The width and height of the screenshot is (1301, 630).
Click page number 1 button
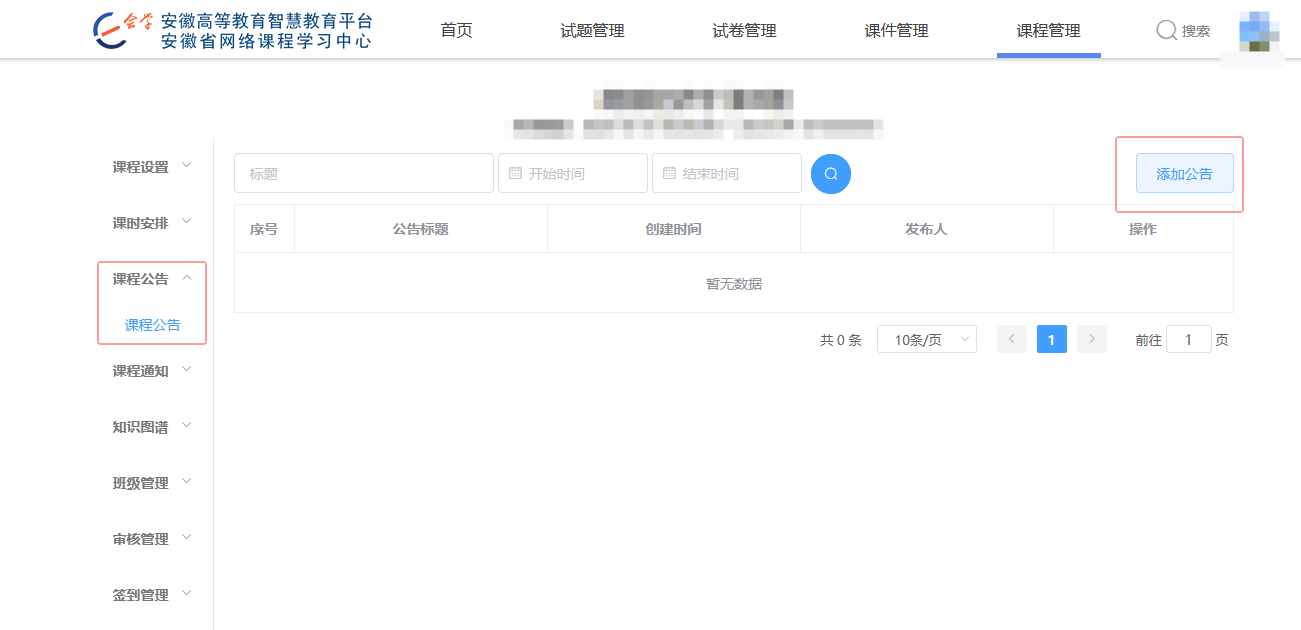point(1051,340)
